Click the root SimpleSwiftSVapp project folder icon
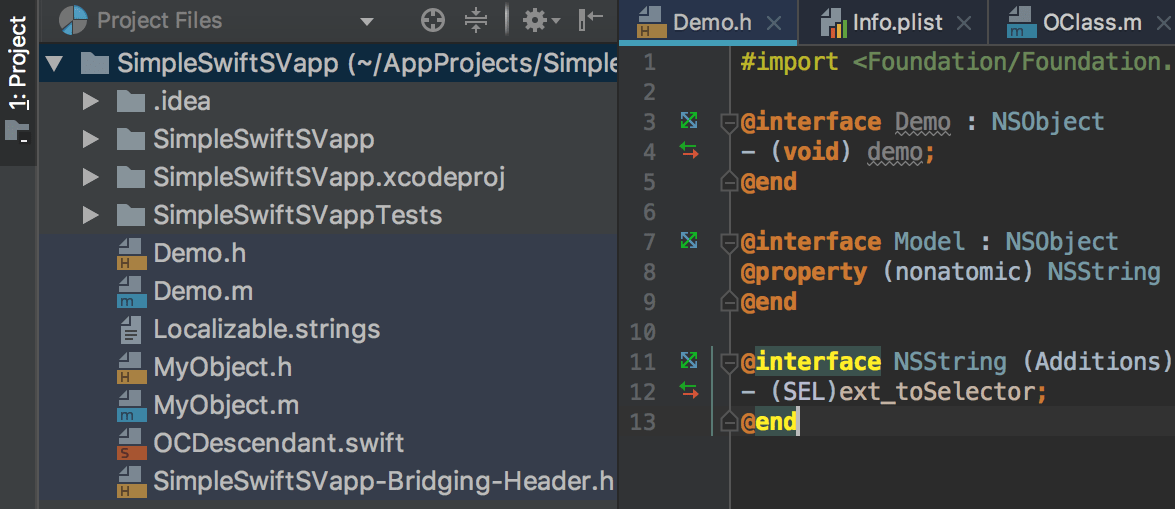 pos(94,64)
